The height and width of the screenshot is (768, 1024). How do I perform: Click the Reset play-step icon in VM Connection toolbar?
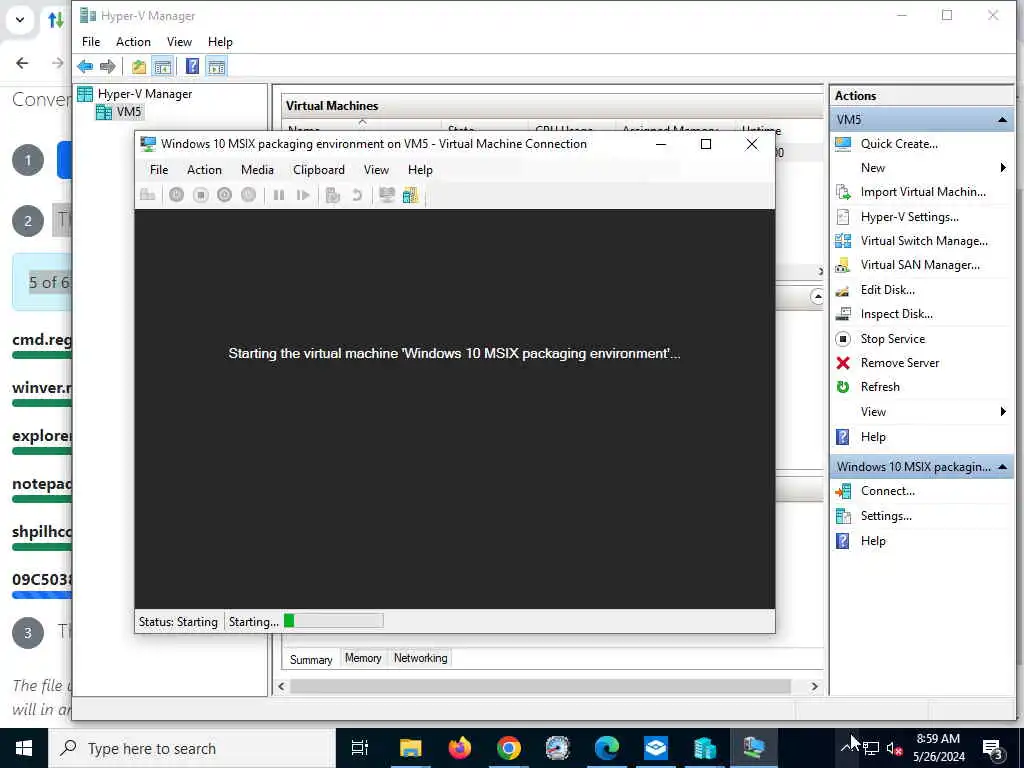(303, 195)
